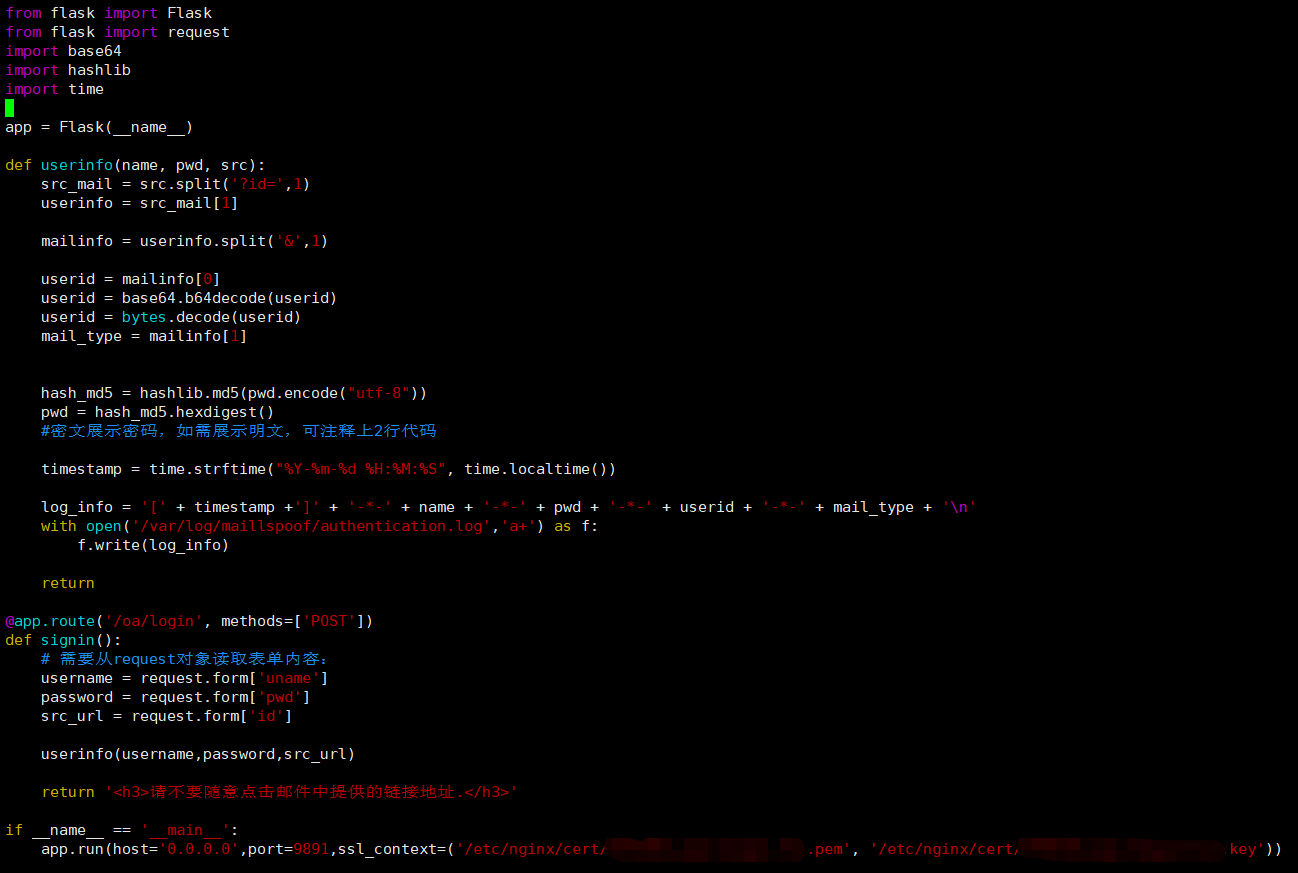Click username = request.form['uname'] line

click(x=185, y=678)
